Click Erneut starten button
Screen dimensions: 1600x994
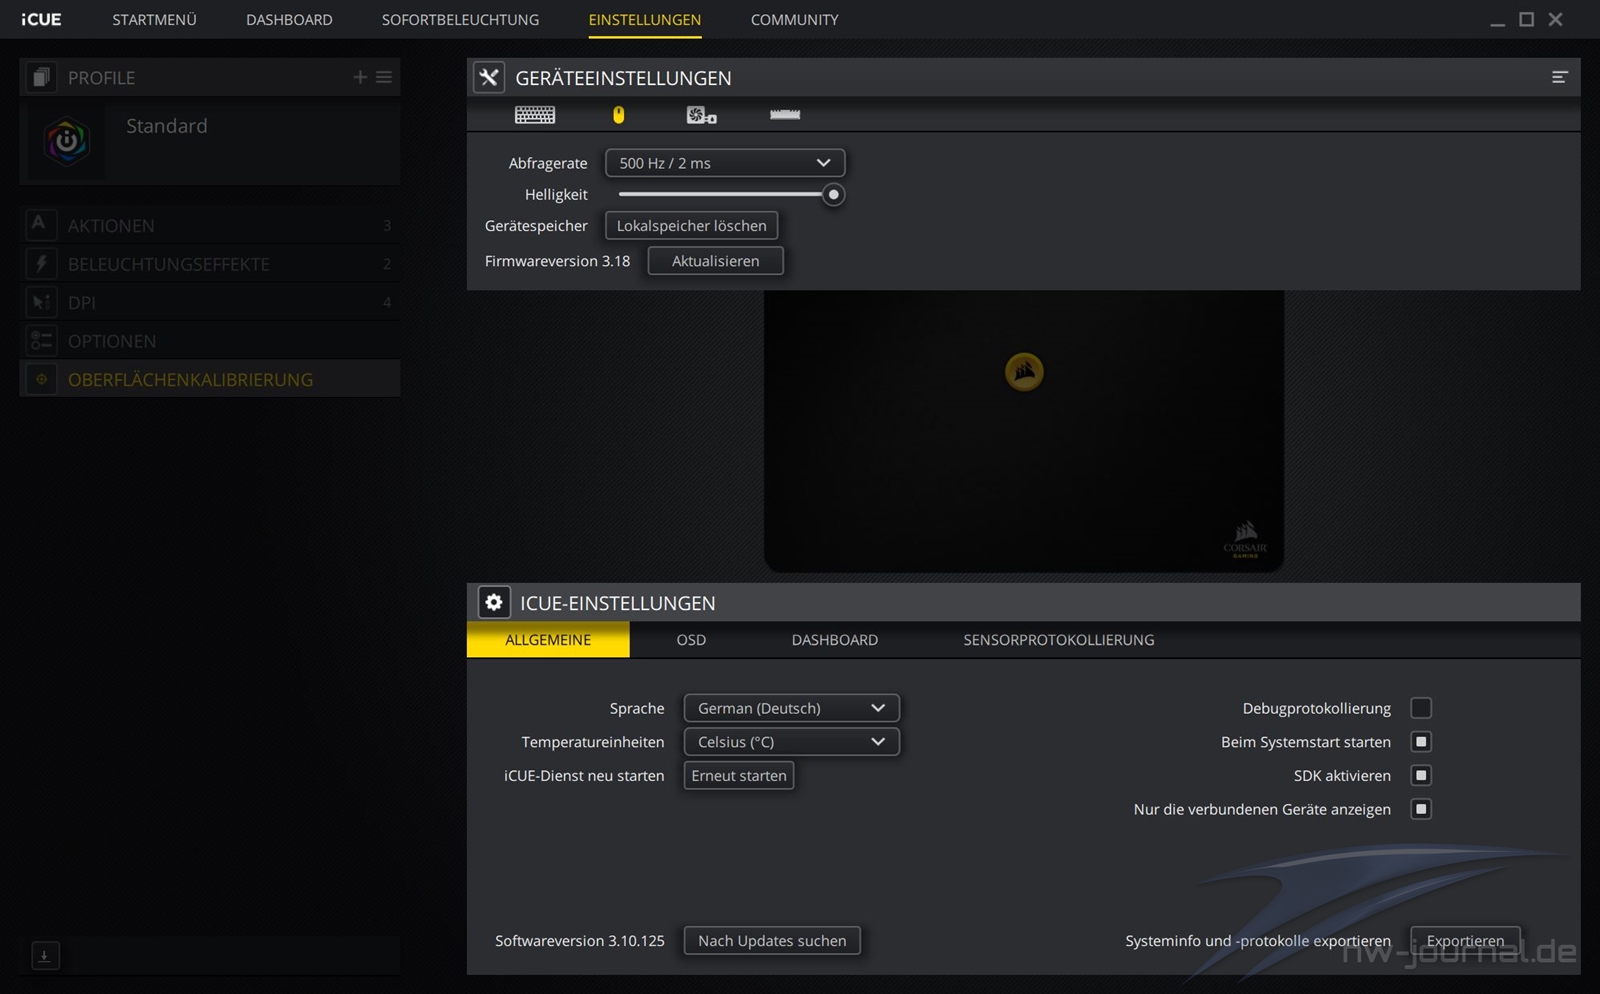pyautogui.click(x=739, y=776)
